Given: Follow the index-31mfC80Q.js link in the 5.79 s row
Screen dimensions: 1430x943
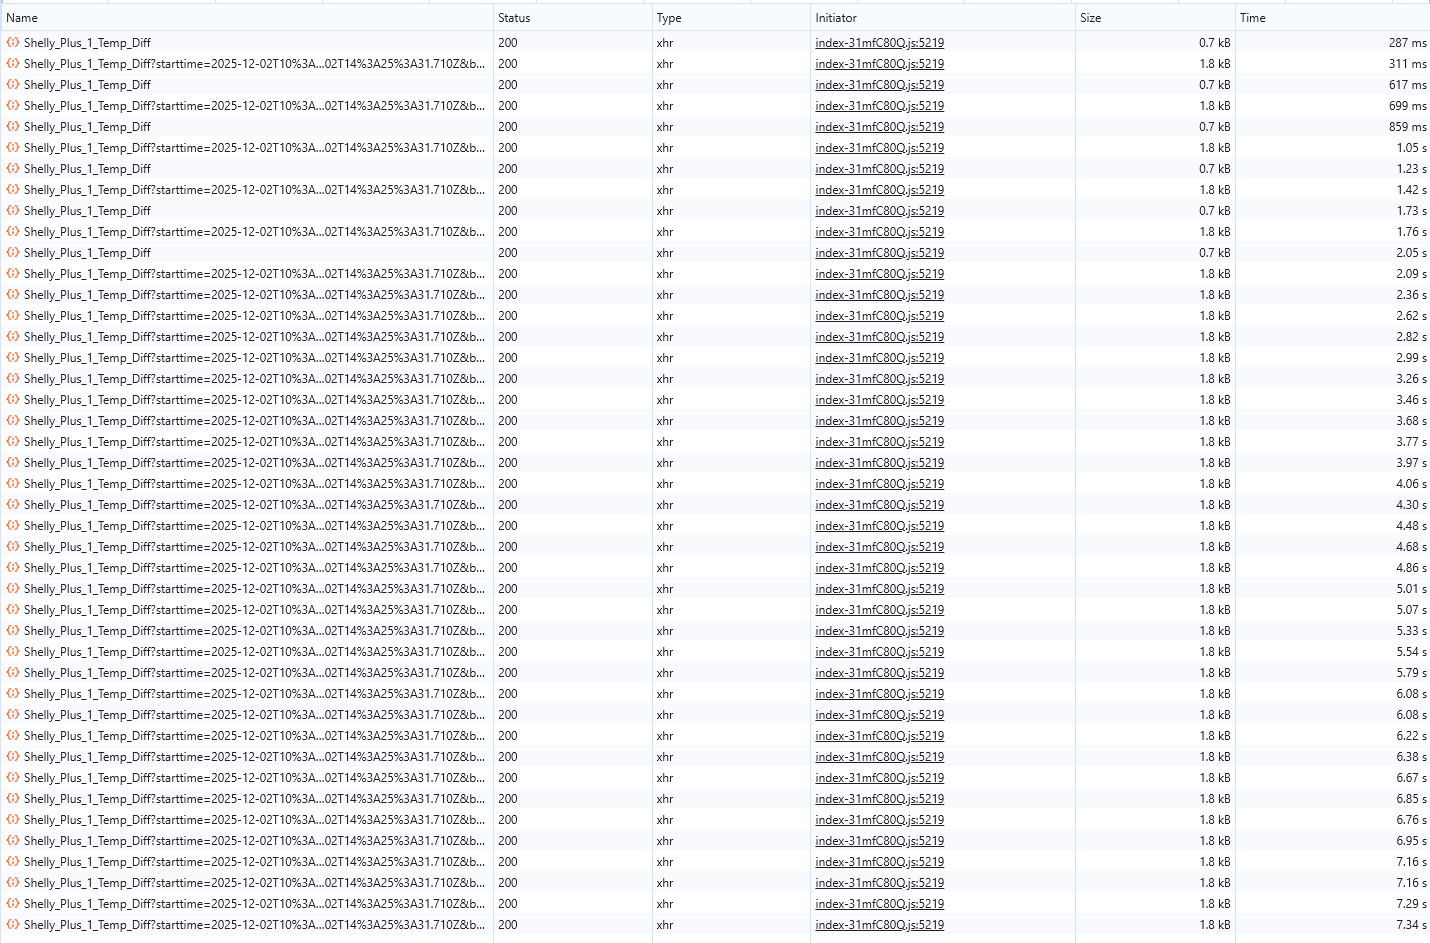Looking at the screenshot, I should click(879, 673).
